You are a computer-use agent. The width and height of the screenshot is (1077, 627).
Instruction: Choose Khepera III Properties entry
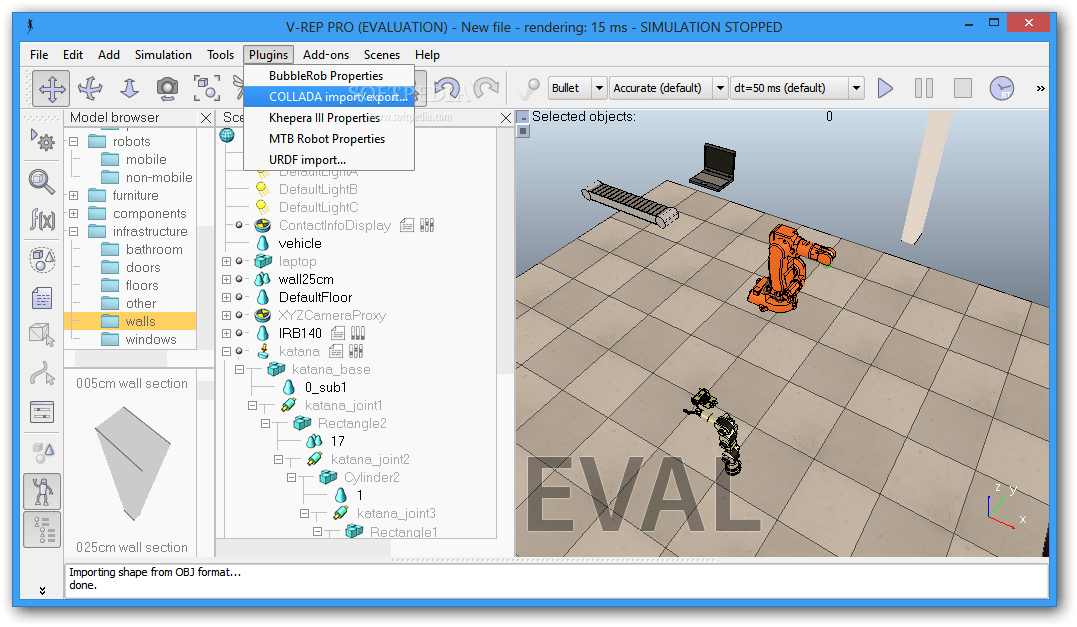tap(329, 117)
